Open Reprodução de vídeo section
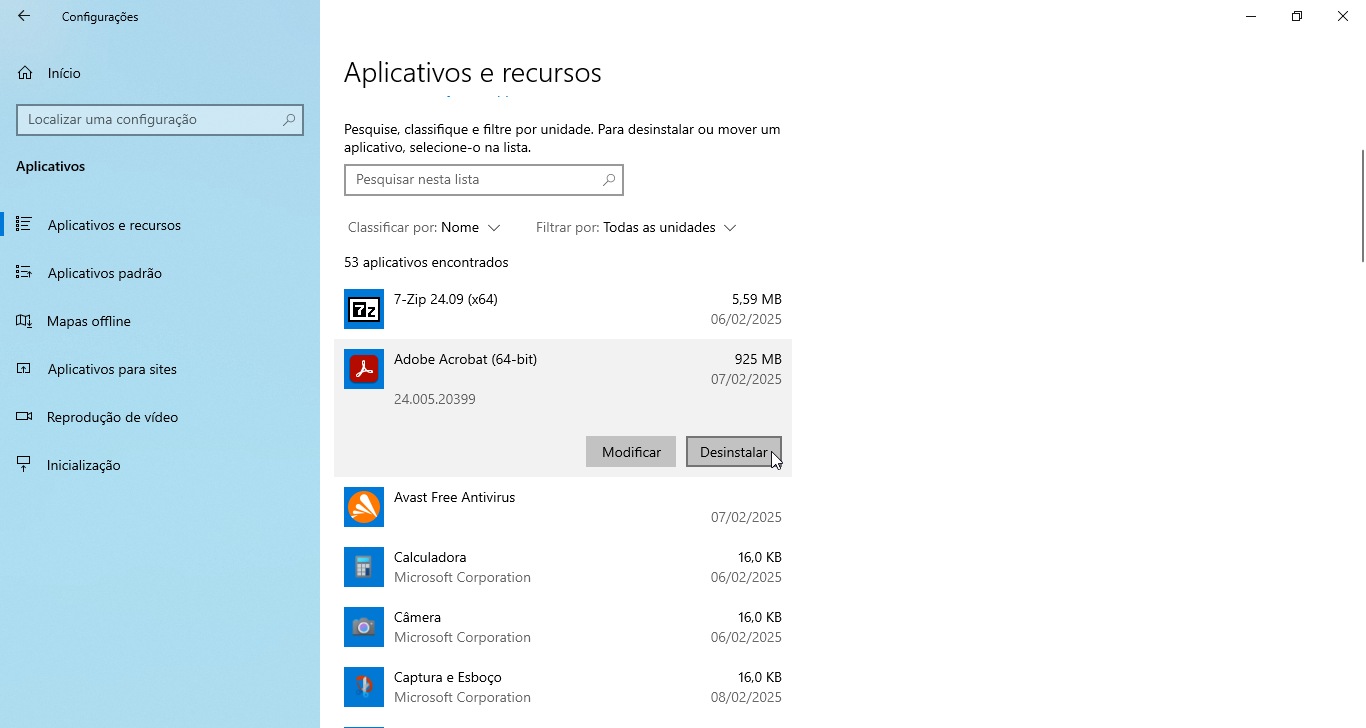 pos(160,417)
